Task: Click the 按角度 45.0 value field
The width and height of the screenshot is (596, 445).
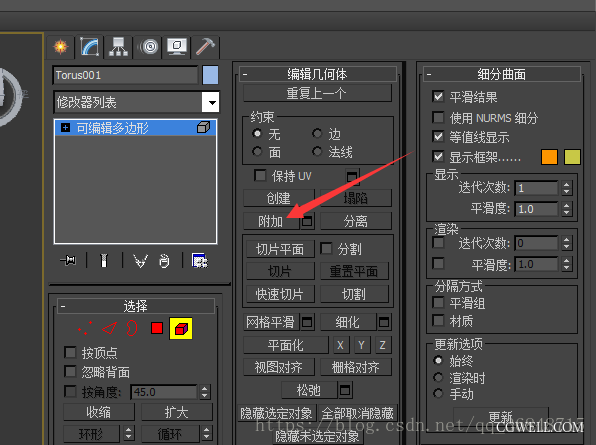Action: (x=164, y=392)
